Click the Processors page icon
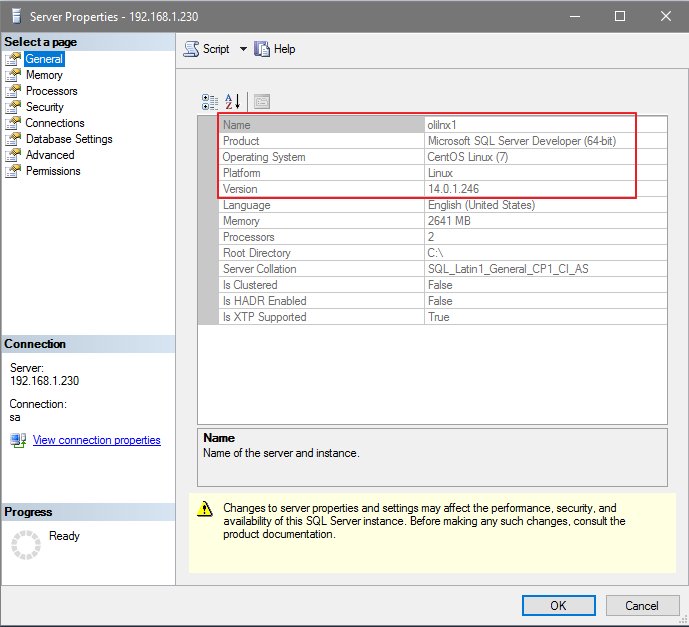Image resolution: width=689 pixels, height=627 pixels. [x=13, y=91]
